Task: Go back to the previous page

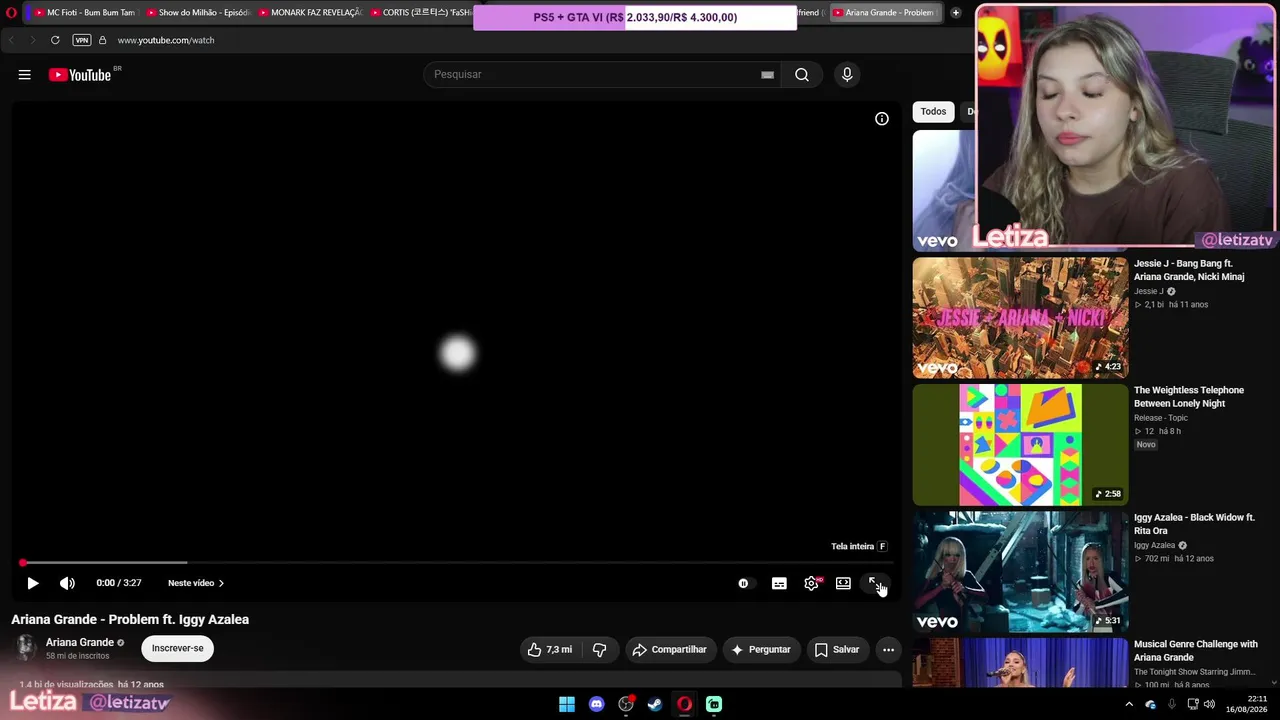Action: (x=12, y=40)
